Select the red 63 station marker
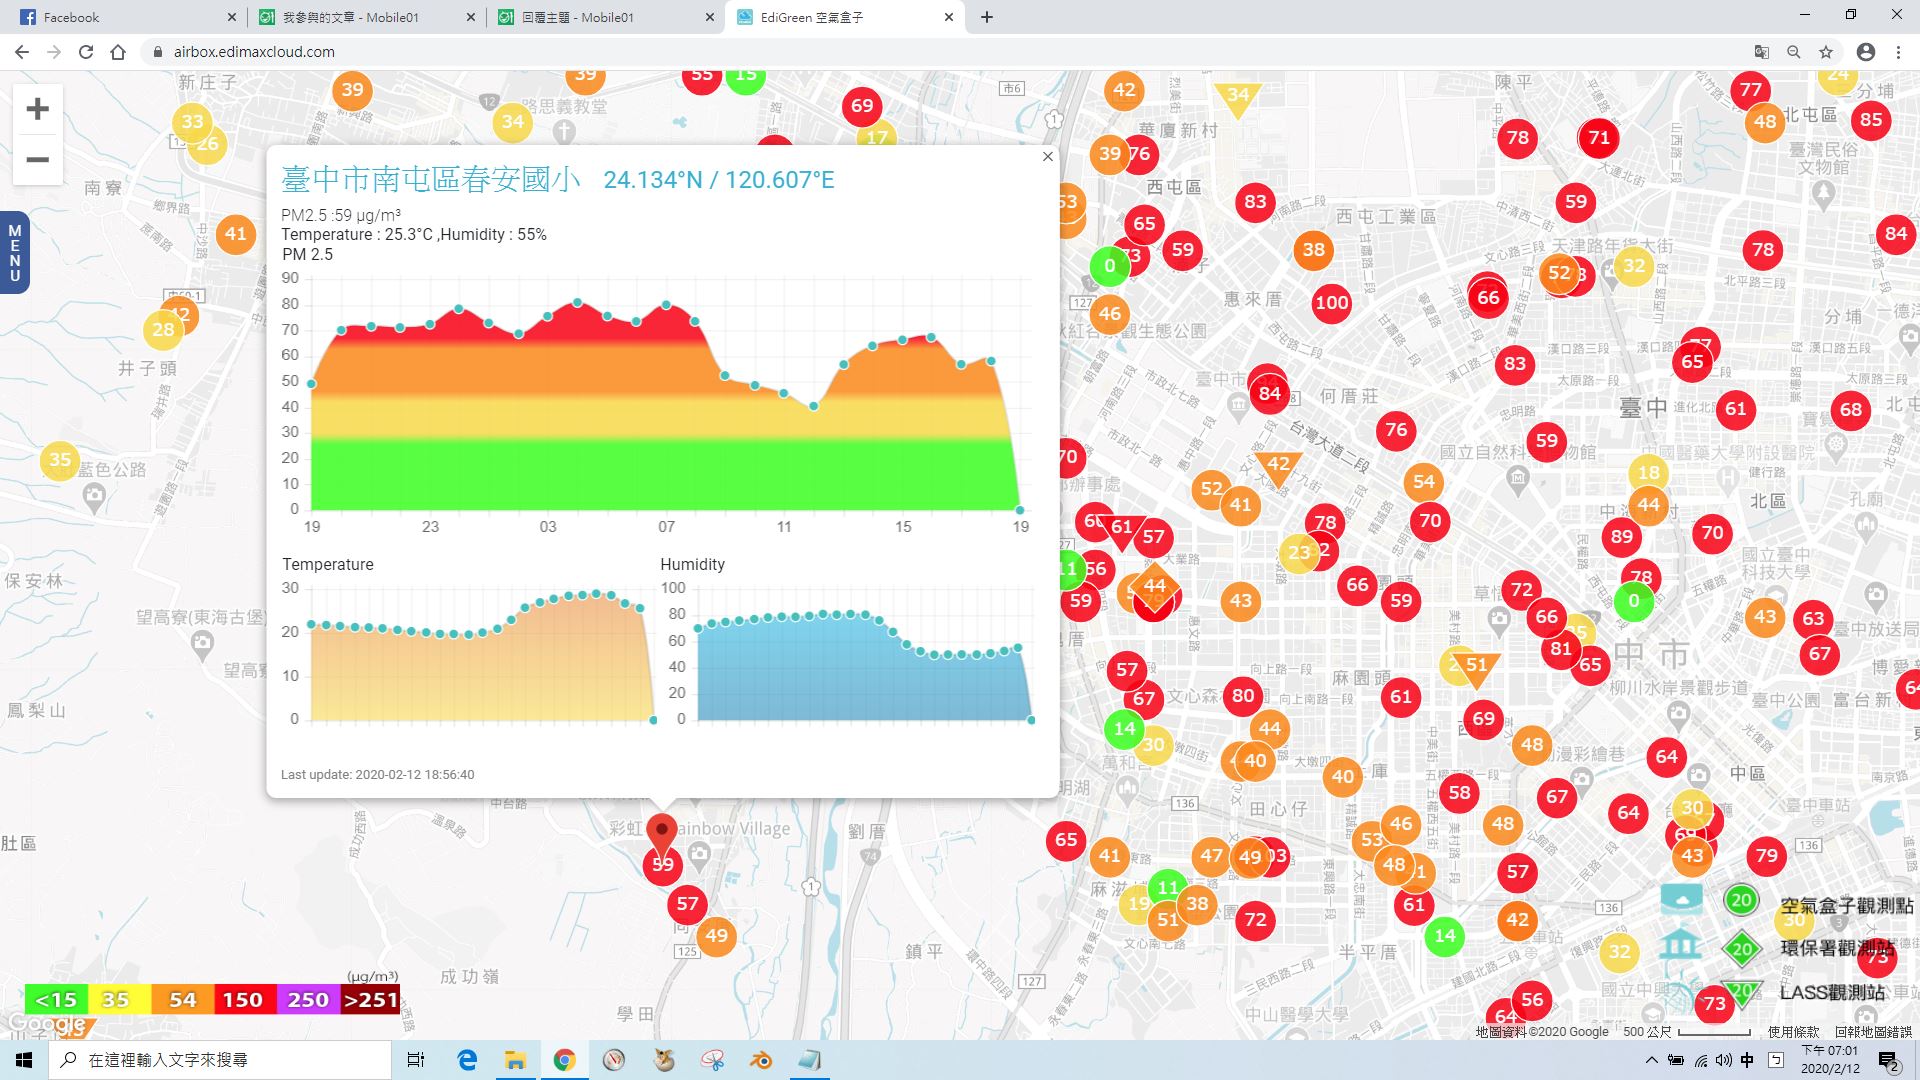This screenshot has height=1080, width=1920. pos(1814,618)
